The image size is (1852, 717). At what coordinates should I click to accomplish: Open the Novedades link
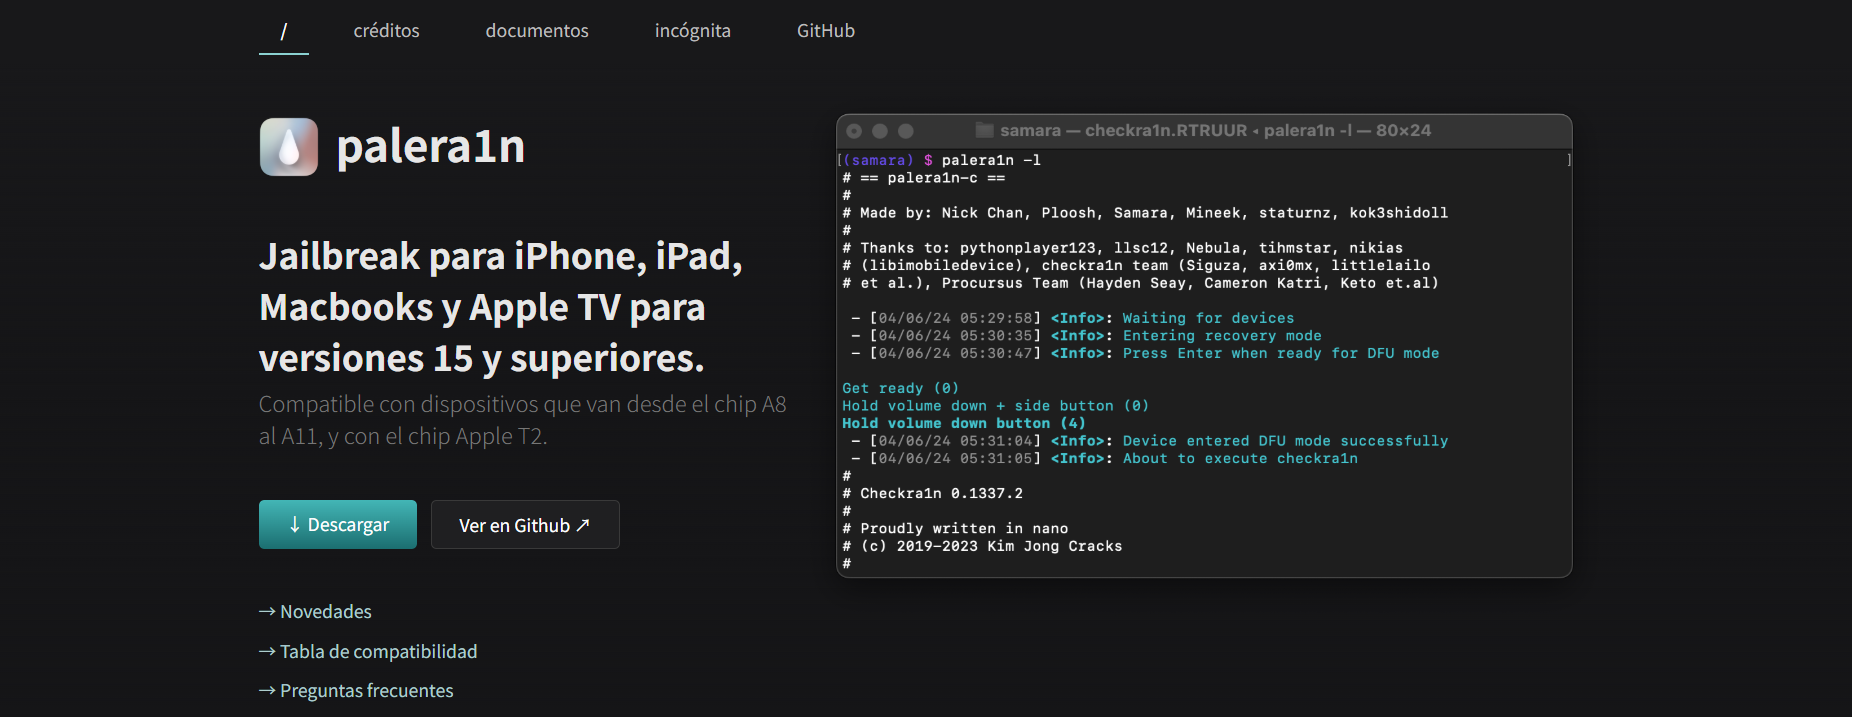[315, 611]
